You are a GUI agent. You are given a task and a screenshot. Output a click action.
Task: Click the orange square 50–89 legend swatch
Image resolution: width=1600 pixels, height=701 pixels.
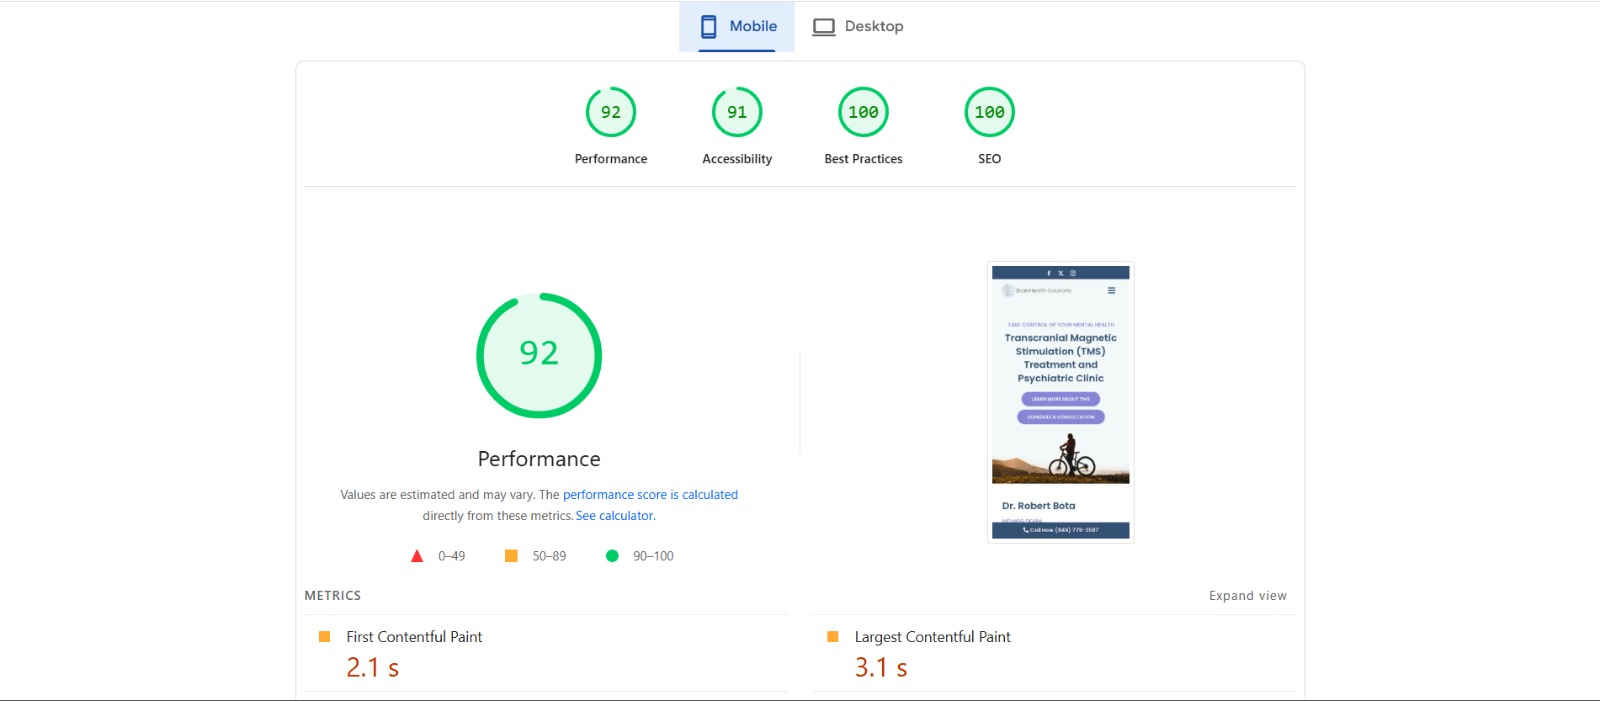(x=511, y=556)
